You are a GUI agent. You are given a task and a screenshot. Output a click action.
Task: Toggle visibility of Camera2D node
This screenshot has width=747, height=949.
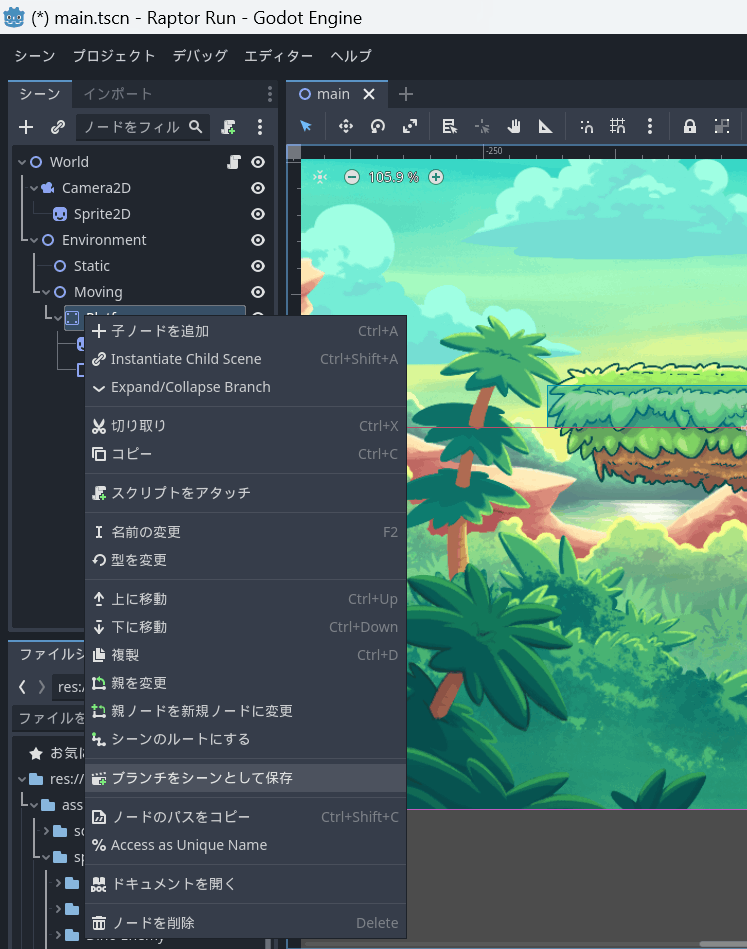[258, 188]
